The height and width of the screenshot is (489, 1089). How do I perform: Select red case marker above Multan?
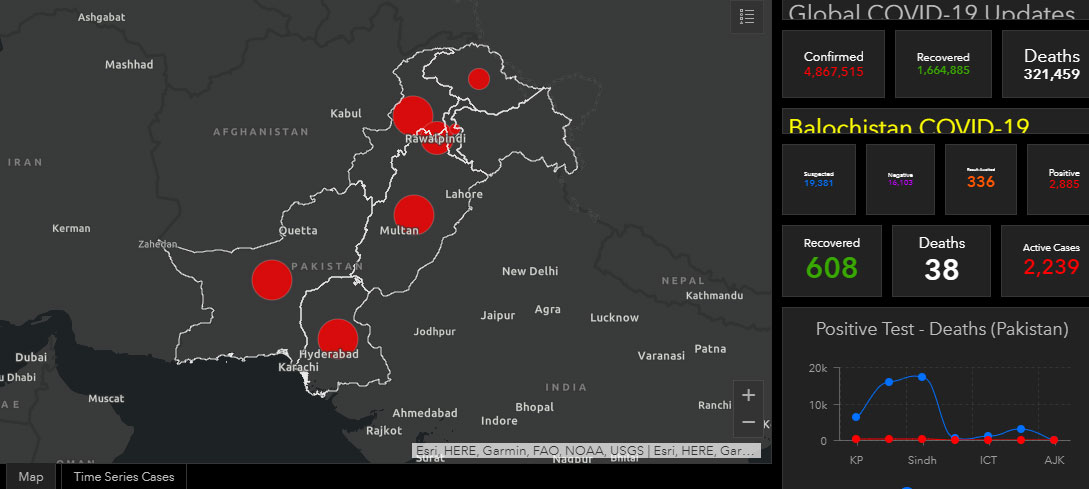[413, 214]
